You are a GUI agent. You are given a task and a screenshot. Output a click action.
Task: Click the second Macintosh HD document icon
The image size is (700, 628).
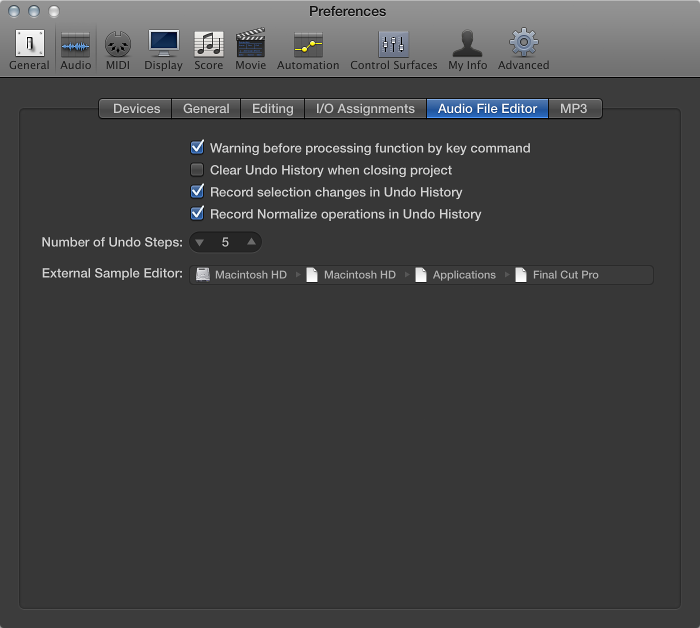(312, 274)
